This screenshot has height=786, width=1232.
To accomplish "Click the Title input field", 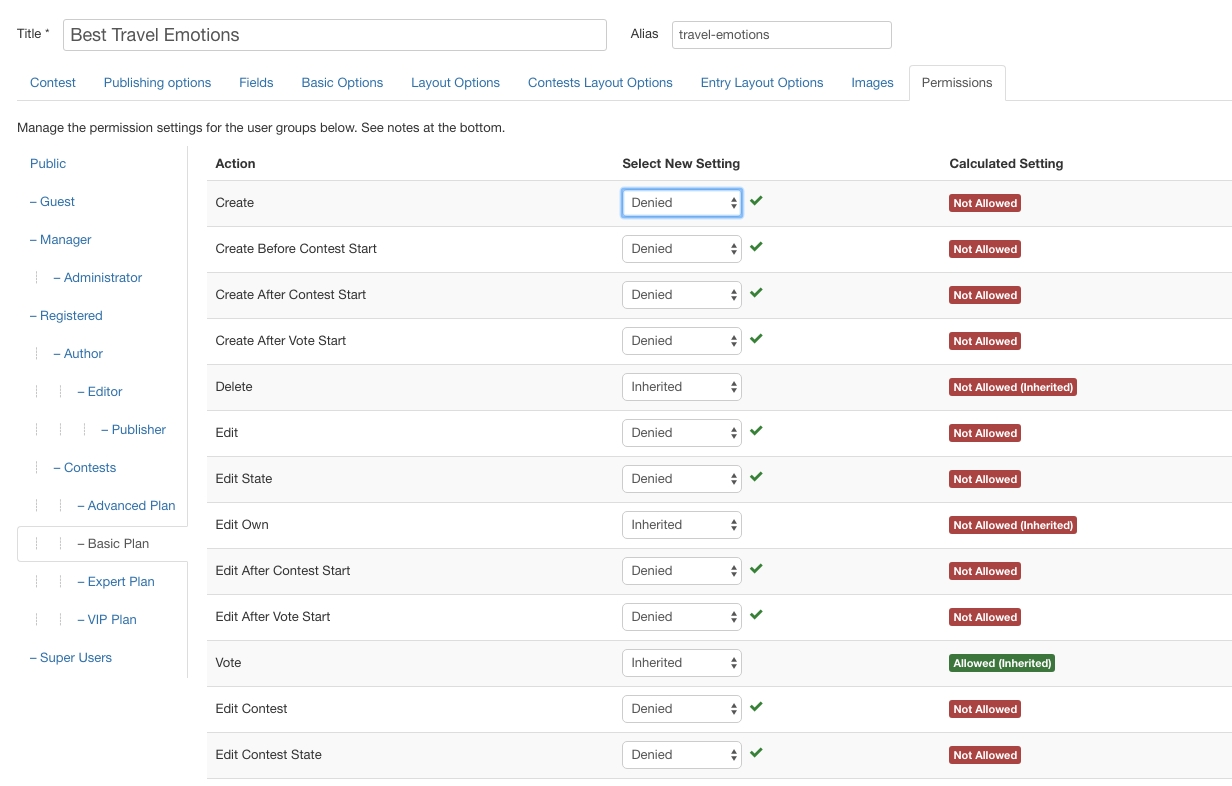I will 334,35.
